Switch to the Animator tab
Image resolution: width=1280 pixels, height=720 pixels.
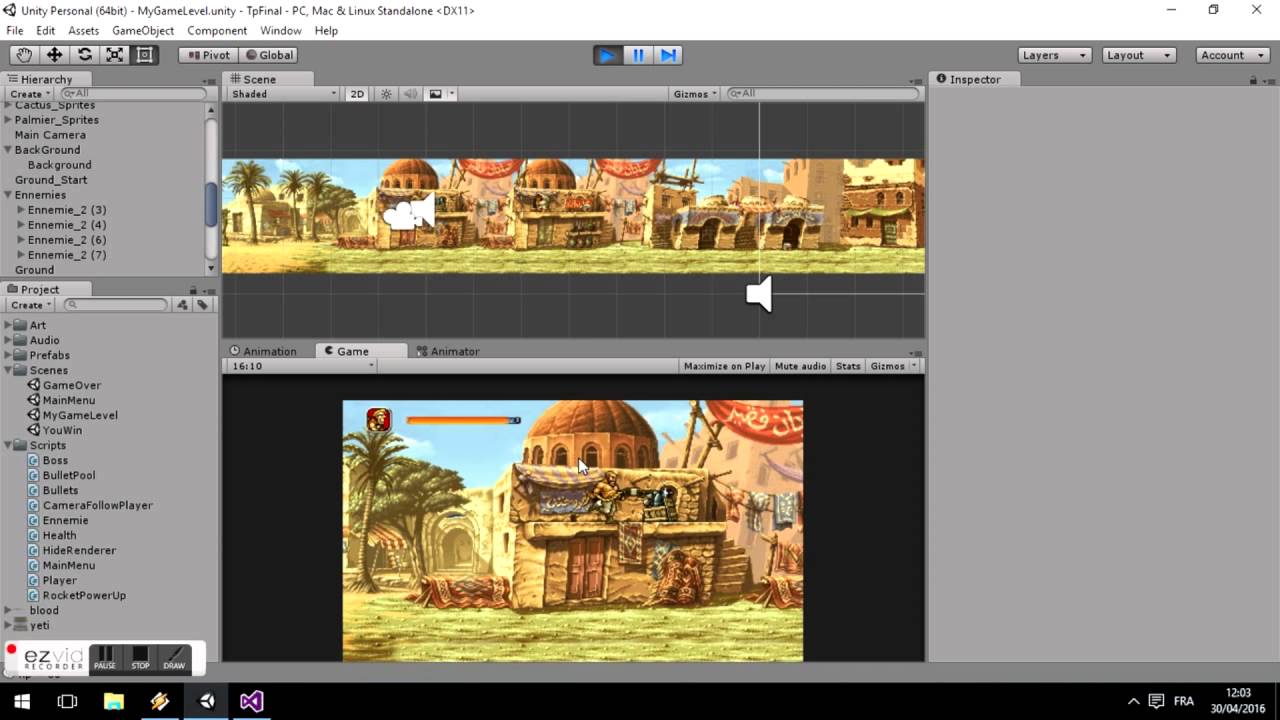pos(448,351)
